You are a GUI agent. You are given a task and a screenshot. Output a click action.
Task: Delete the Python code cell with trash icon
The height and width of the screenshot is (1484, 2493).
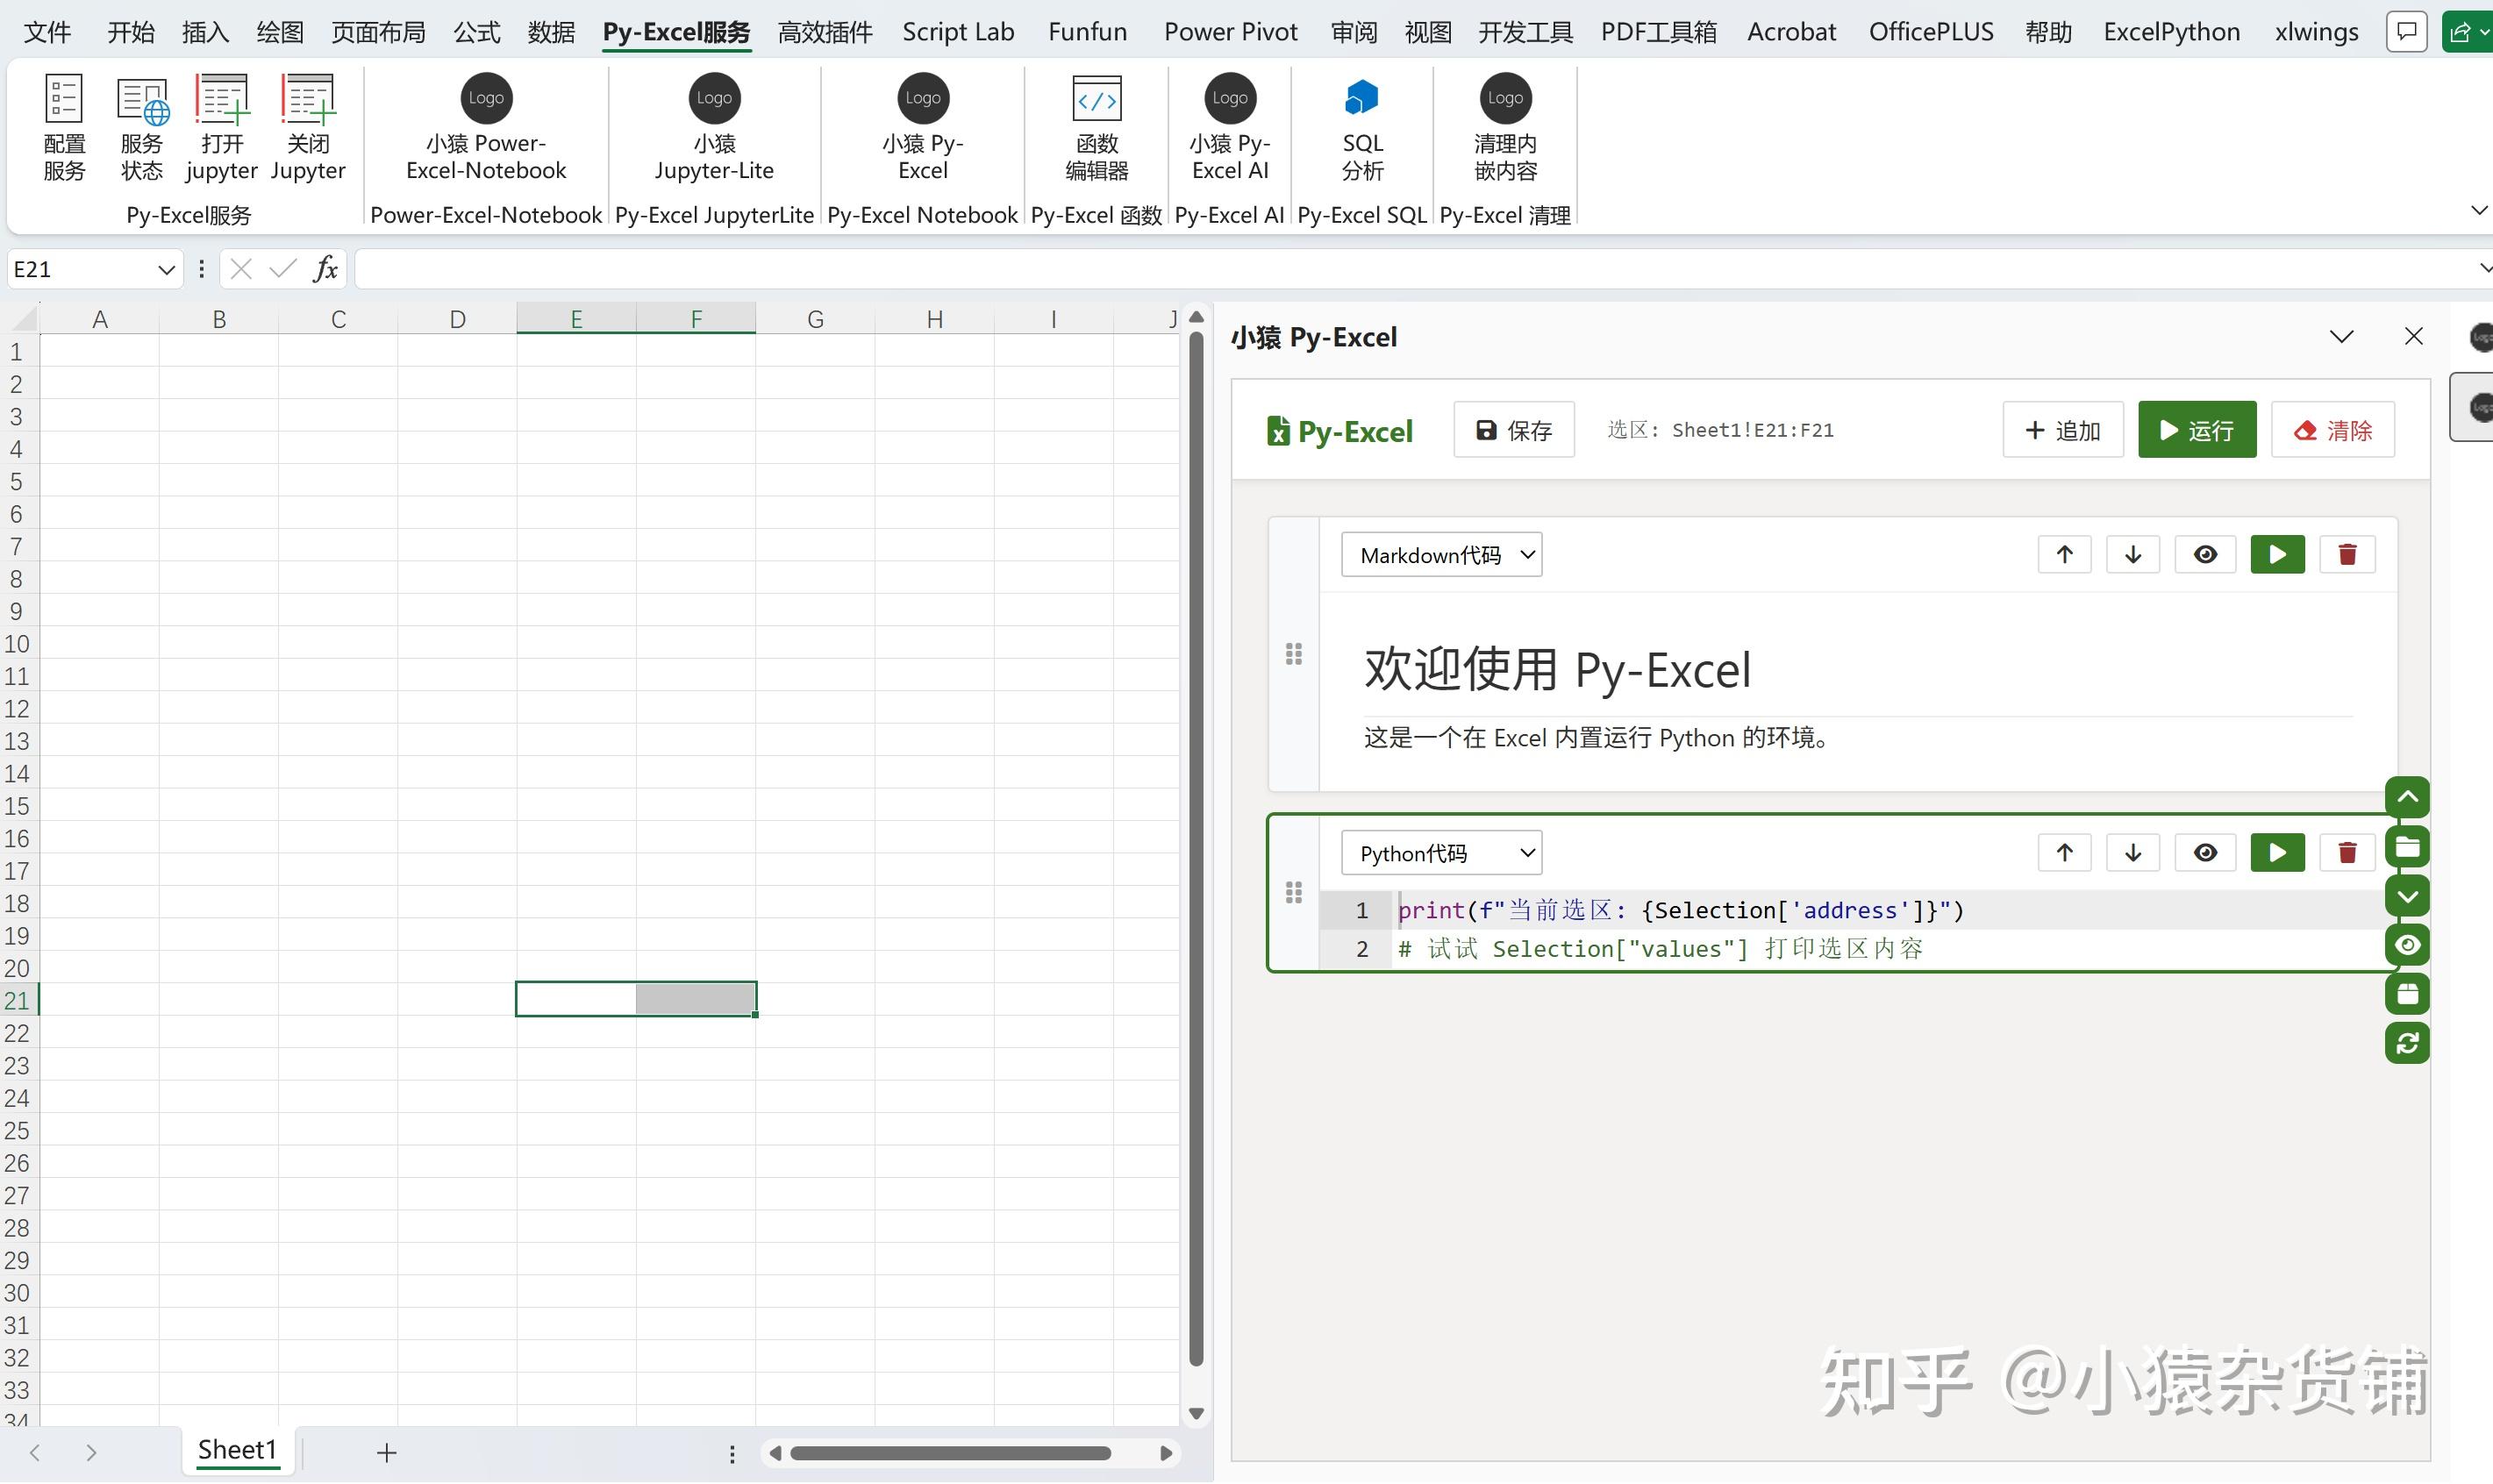point(2347,853)
